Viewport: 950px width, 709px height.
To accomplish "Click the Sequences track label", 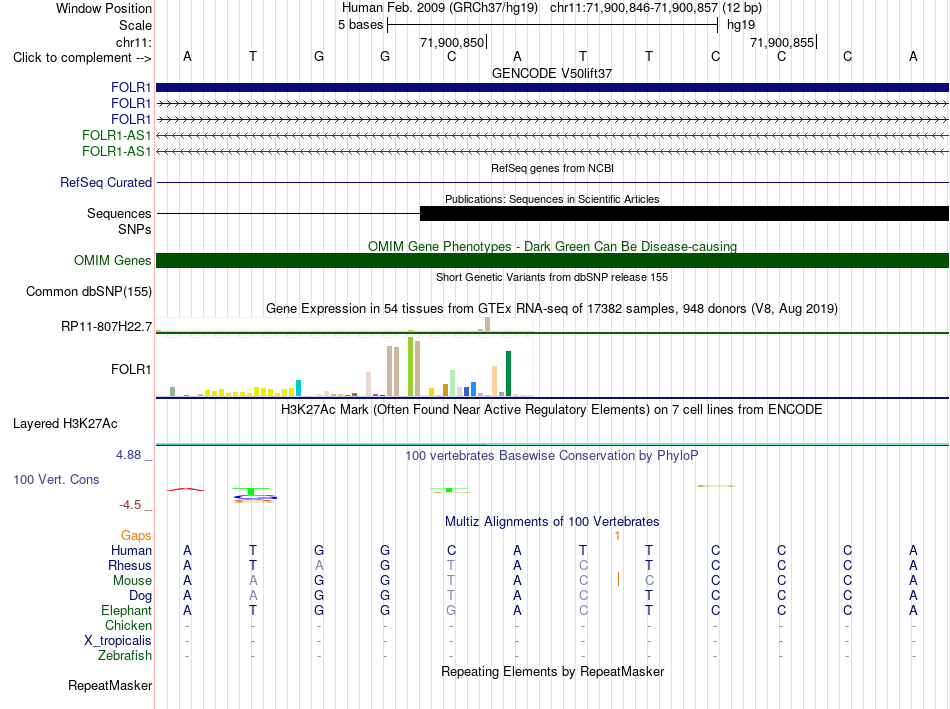I will [x=119, y=213].
